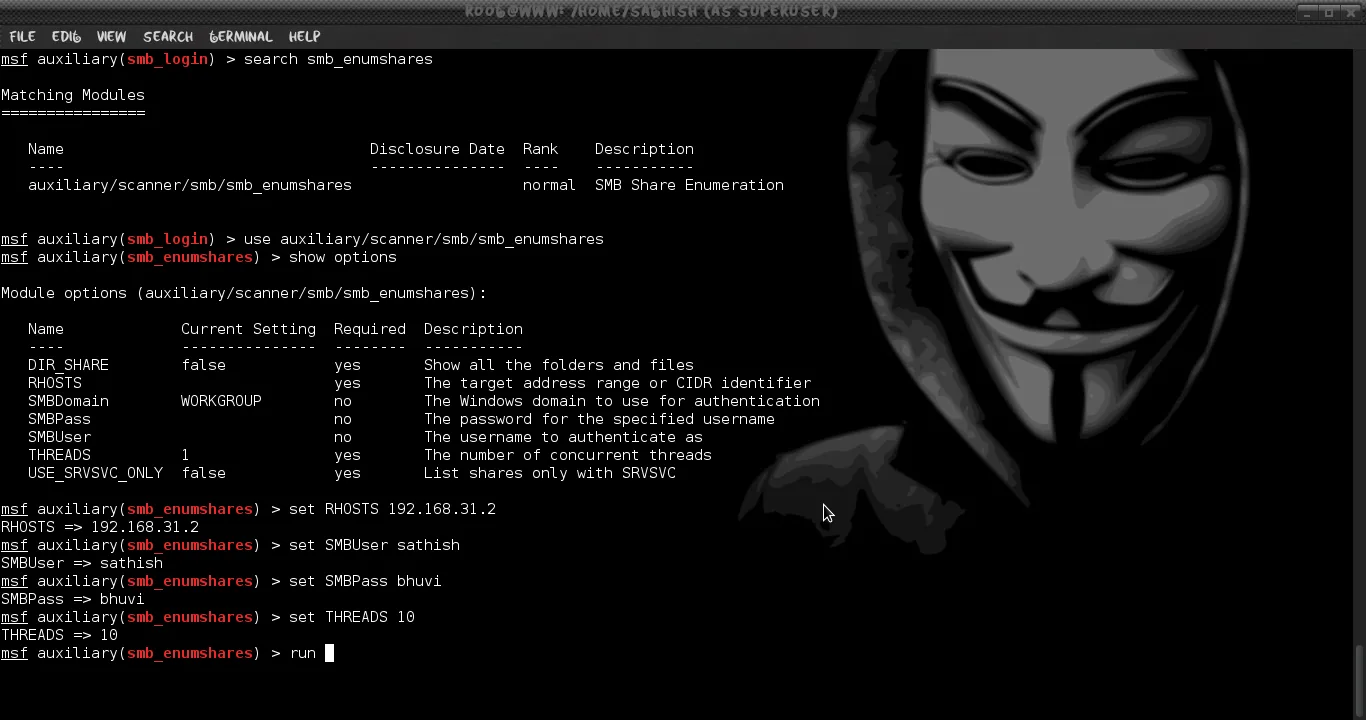
Task: Click the 'USE_SRVSVC_ONLY' option name
Action: (x=95, y=473)
